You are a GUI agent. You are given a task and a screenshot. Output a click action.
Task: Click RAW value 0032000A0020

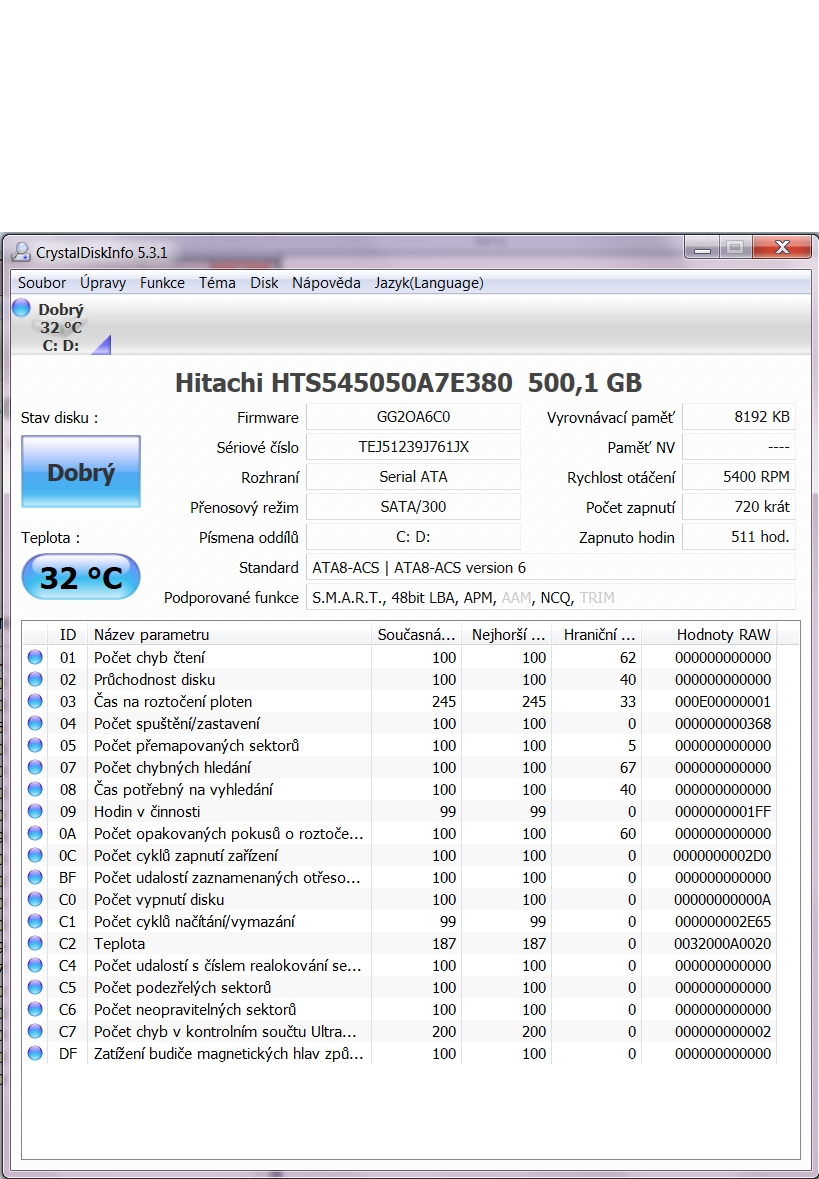click(x=723, y=943)
